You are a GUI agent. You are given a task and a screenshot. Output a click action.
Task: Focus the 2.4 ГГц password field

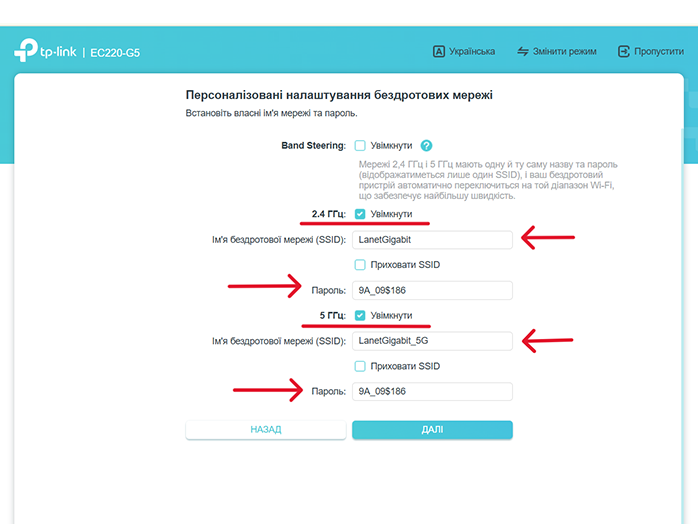[x=432, y=291]
